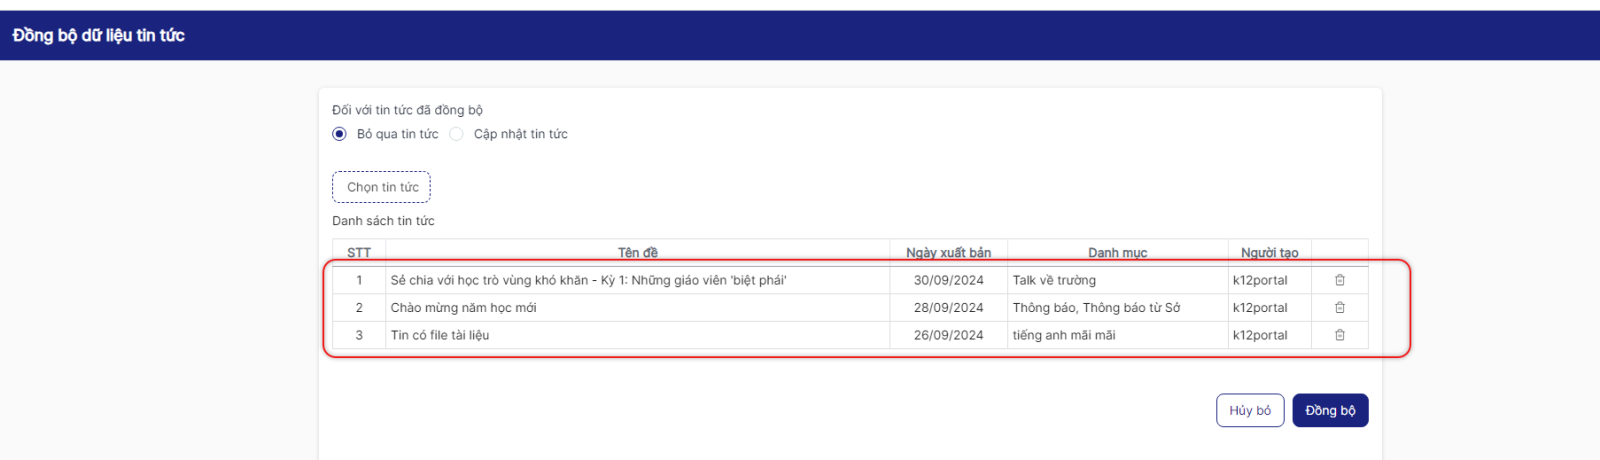Click the 'Tin có file tài liệu' title cell
Screen dimensions: 1600x460
click(440, 335)
